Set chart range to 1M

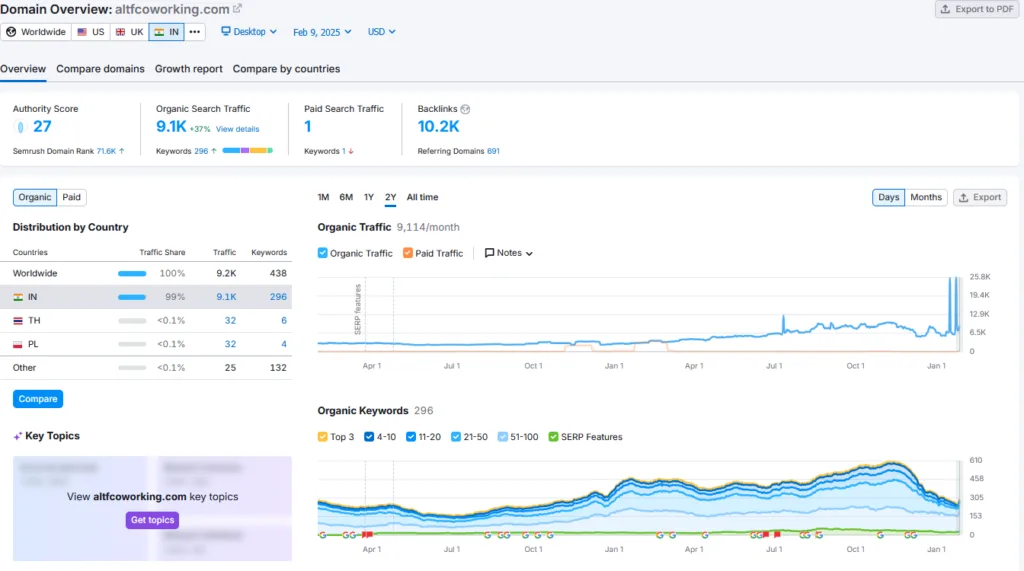pos(323,197)
